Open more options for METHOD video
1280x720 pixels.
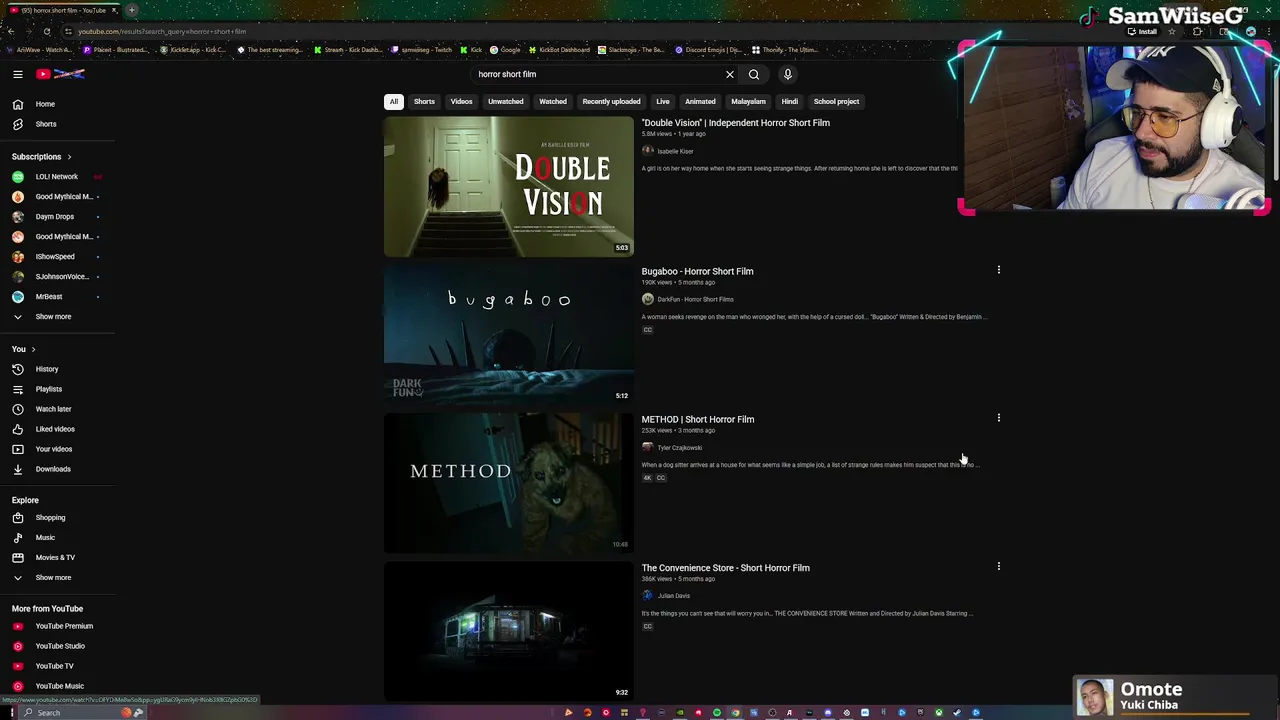tap(998, 418)
